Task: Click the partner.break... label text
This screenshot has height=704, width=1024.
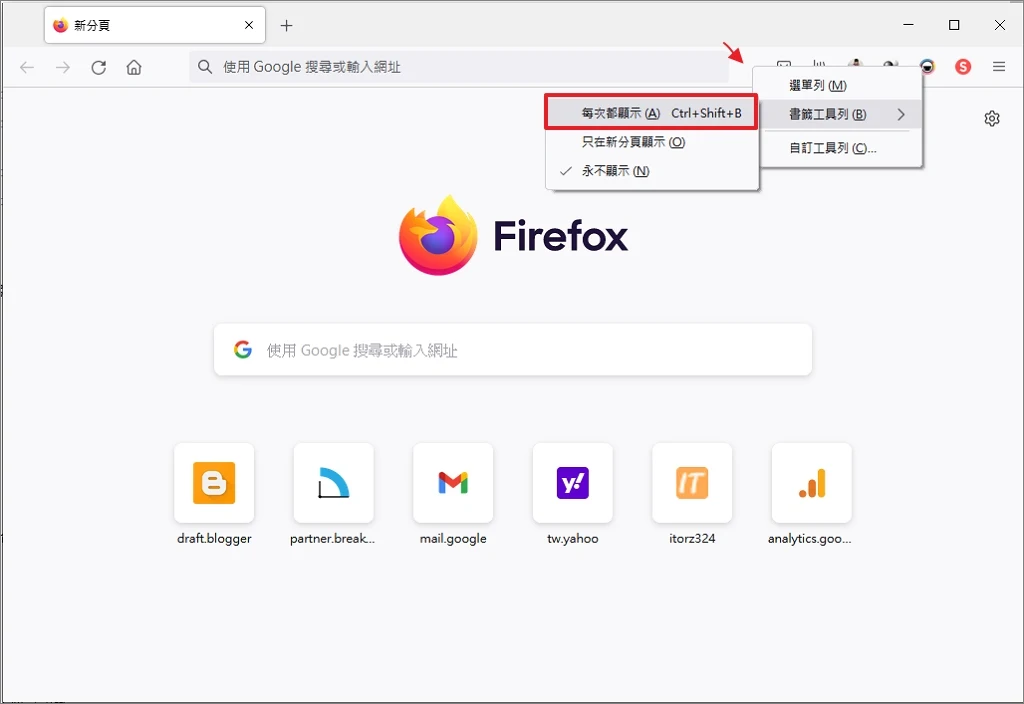Action: click(332, 539)
